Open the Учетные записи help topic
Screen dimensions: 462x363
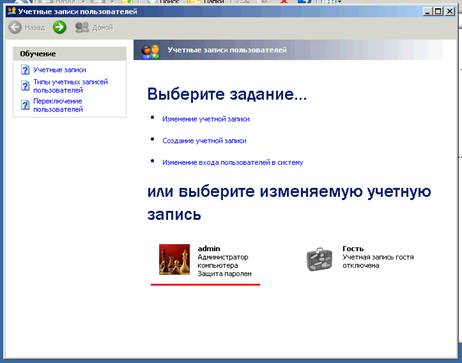pyautogui.click(x=60, y=70)
